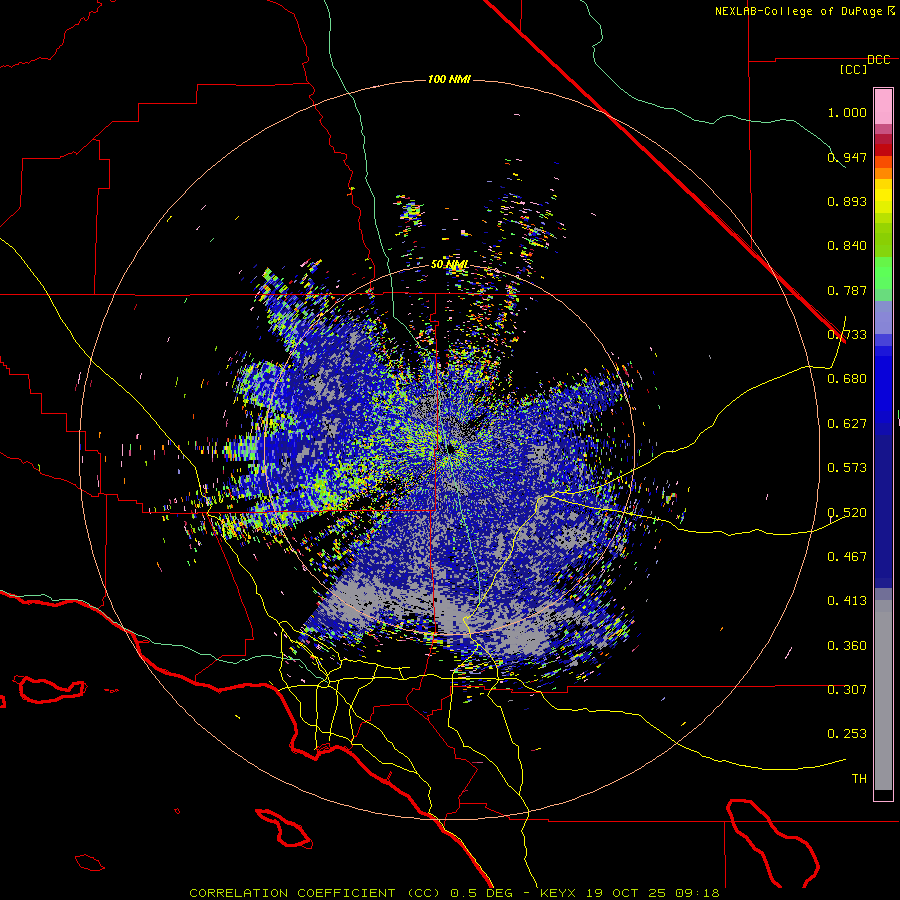Click the 50 NMI range ring label

pyautogui.click(x=449, y=265)
